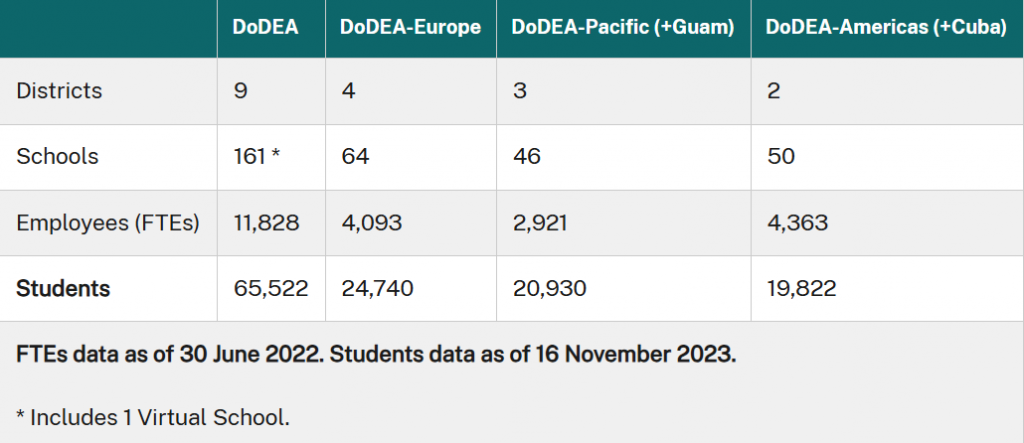Click the 20,930 Pacific students cell

click(548, 289)
